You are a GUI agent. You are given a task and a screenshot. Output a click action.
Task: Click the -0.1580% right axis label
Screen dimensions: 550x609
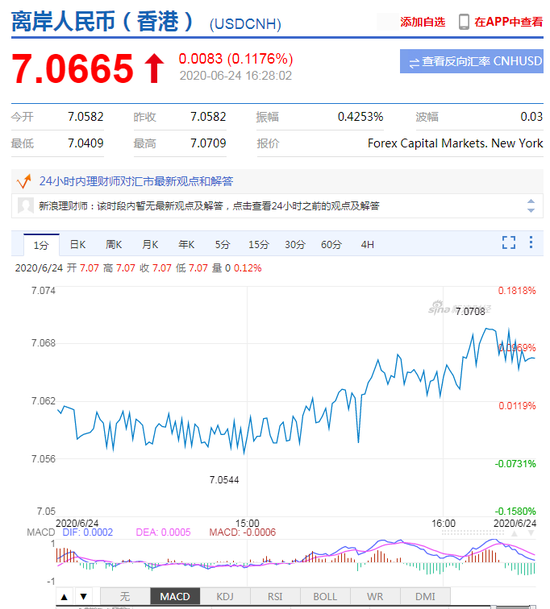click(x=515, y=511)
